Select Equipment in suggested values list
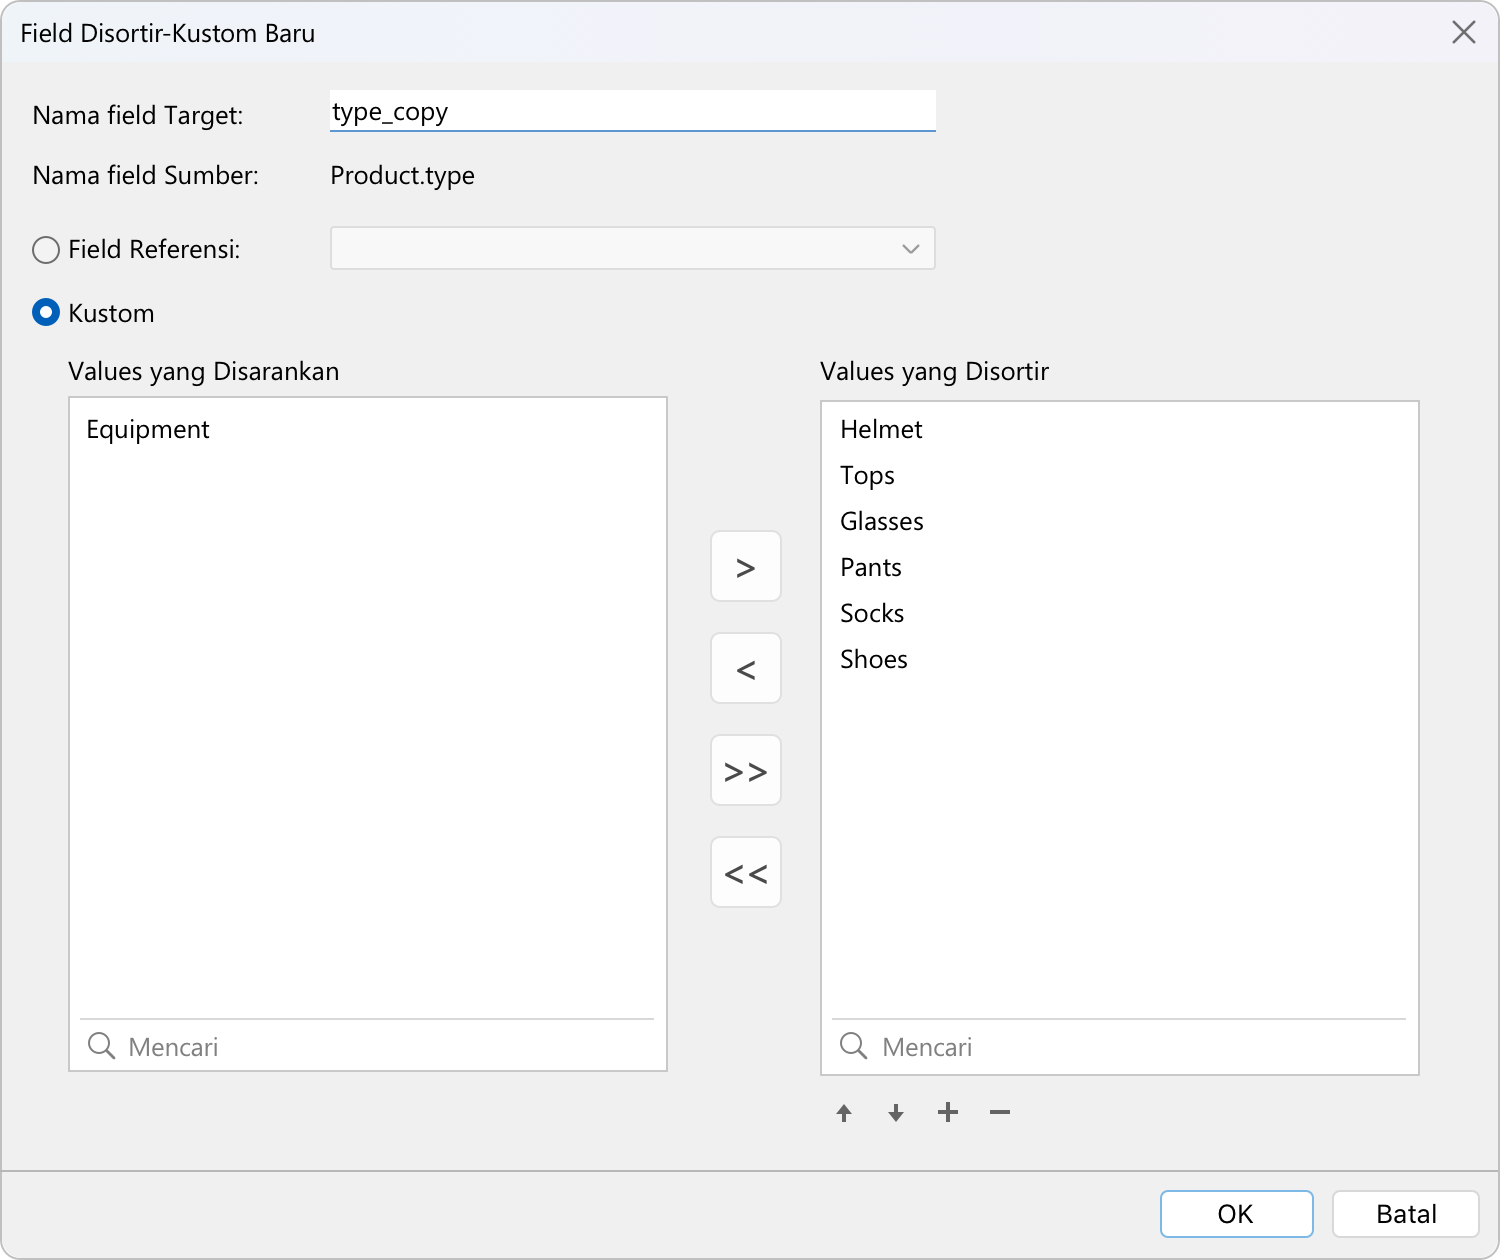1500x1260 pixels. point(148,430)
